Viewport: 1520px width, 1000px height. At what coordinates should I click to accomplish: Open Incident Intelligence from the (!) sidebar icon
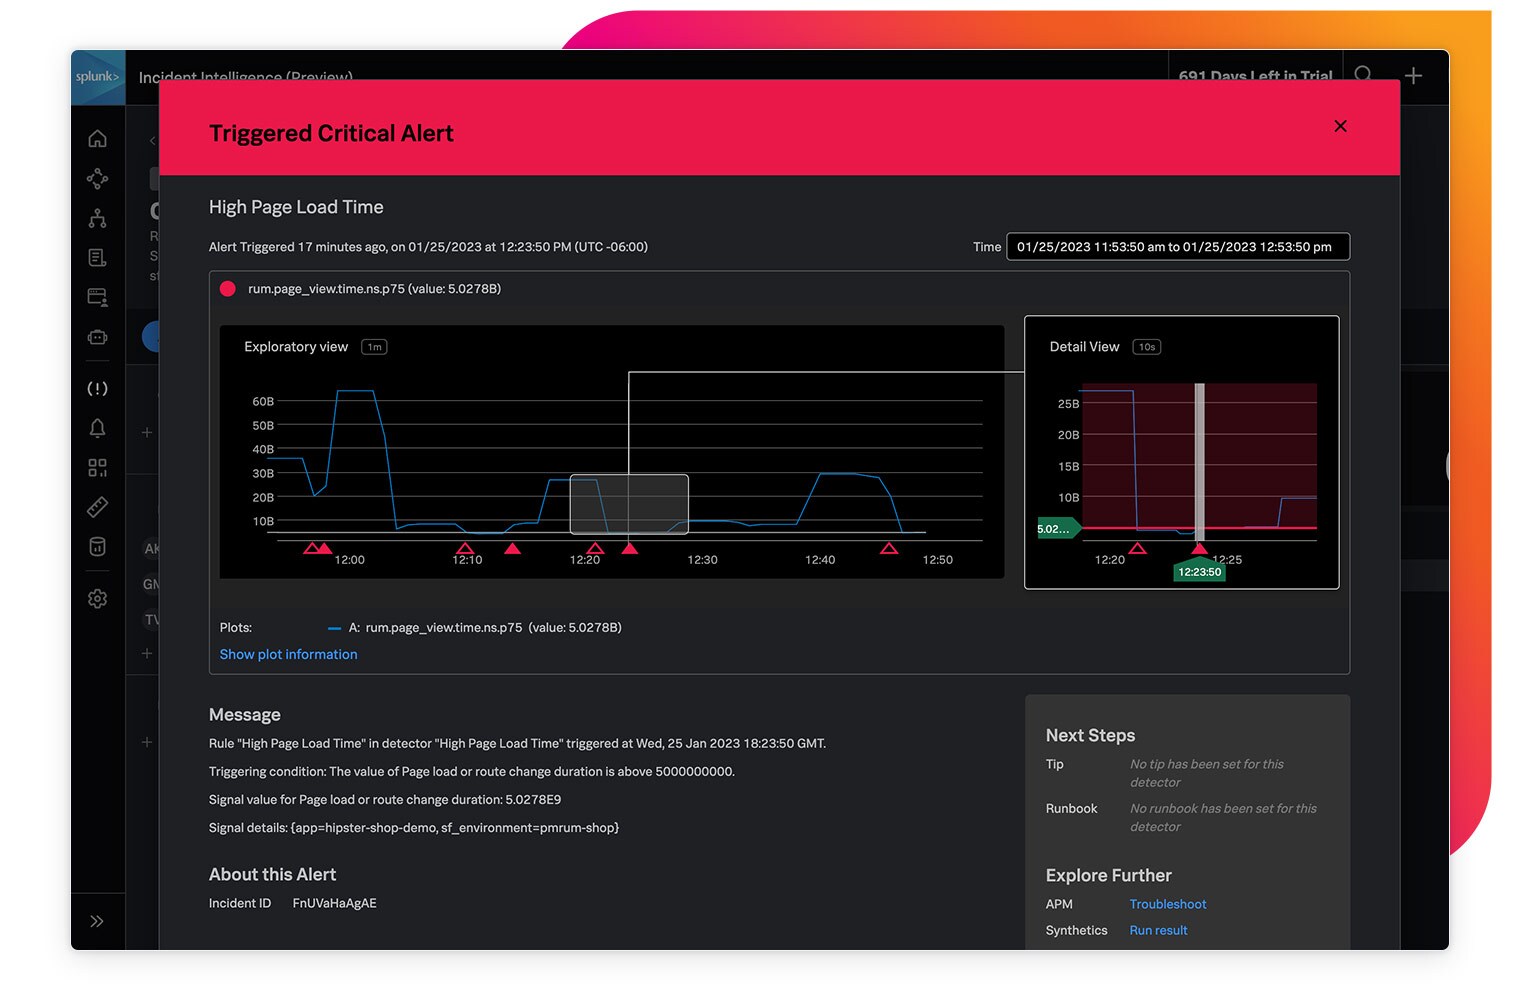tap(97, 388)
